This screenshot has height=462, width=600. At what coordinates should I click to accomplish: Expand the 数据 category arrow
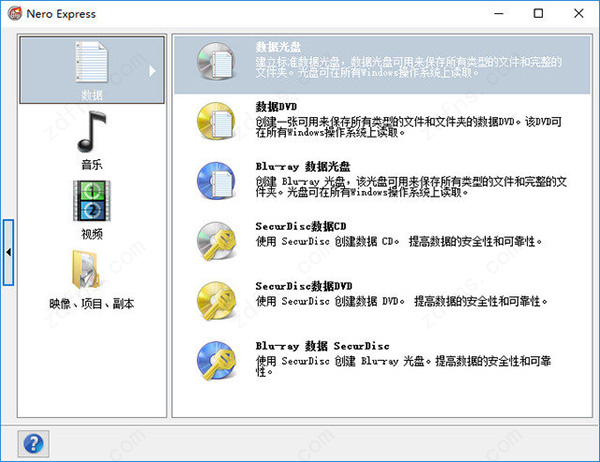pyautogui.click(x=152, y=71)
